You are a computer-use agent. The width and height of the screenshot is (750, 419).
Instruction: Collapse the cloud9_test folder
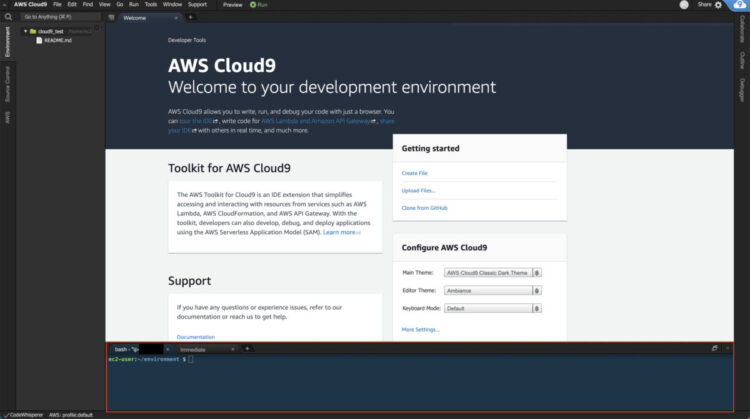(25, 31)
